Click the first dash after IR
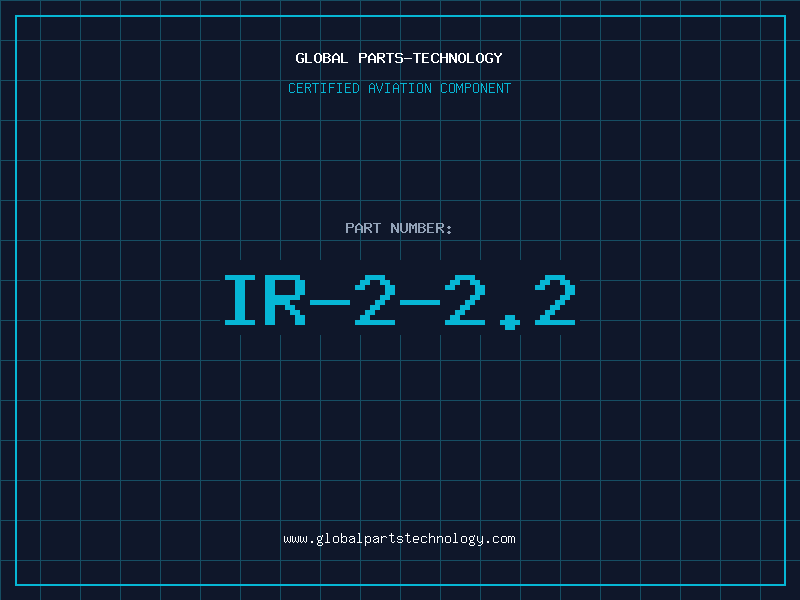 (330, 303)
